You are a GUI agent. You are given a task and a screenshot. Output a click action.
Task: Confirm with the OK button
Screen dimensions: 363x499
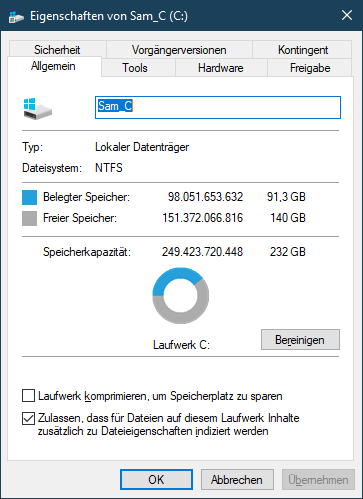pos(156,480)
